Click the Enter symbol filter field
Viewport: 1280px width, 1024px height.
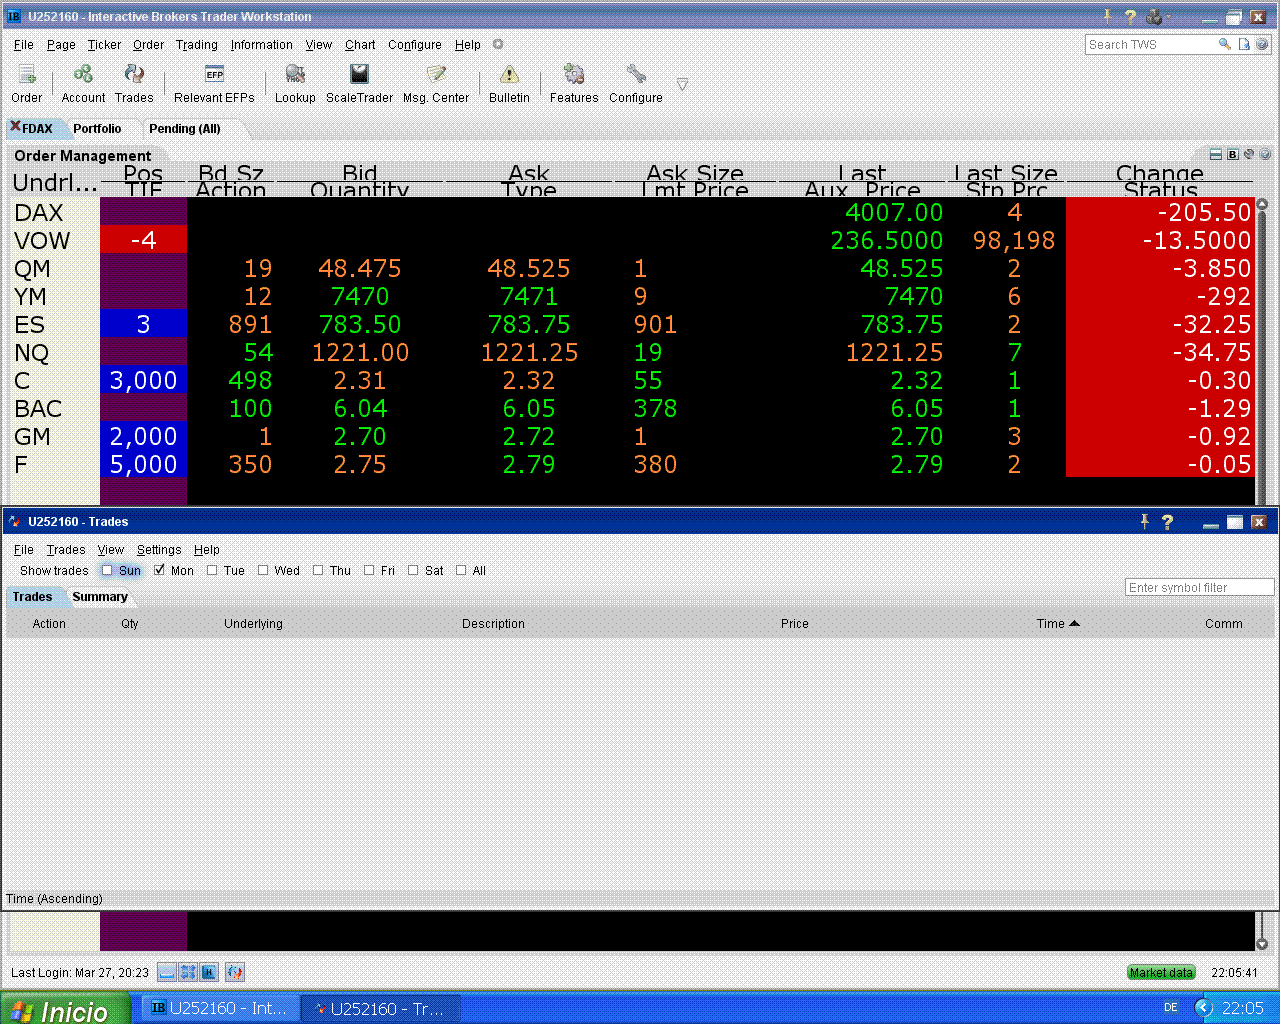point(1199,587)
